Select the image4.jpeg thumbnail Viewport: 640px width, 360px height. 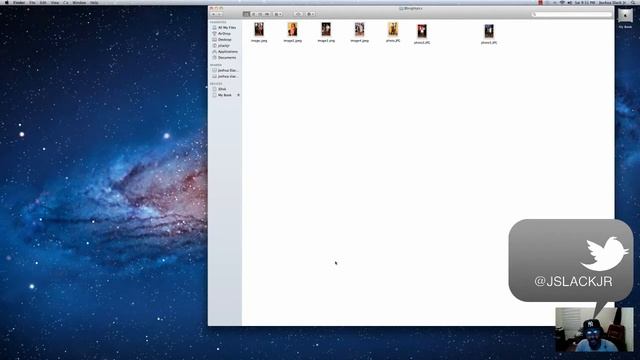click(360, 29)
